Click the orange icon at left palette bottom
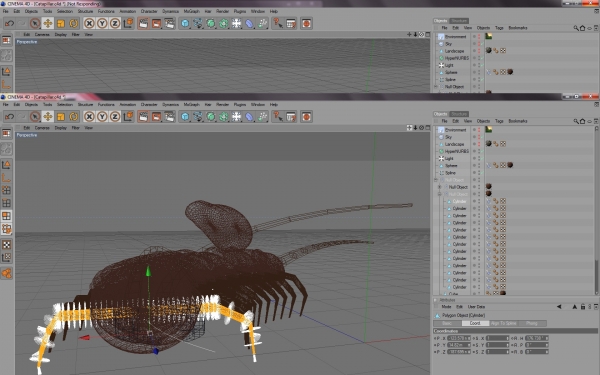 (x=7, y=273)
